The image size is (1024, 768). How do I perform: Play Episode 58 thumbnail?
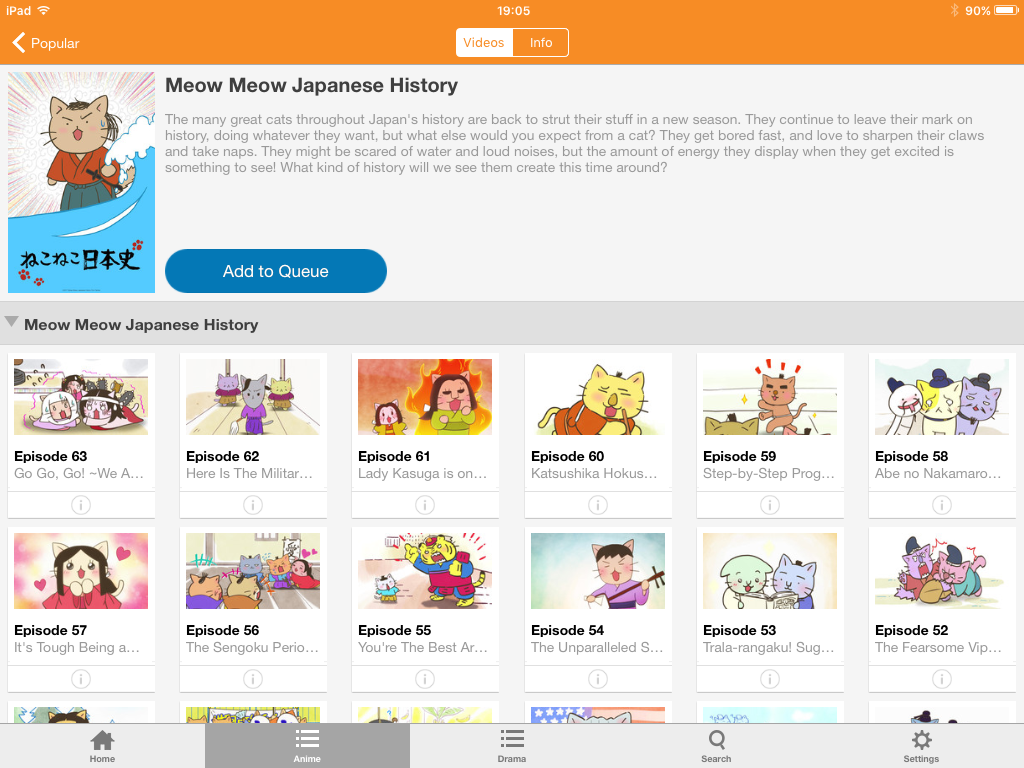[x=942, y=396]
